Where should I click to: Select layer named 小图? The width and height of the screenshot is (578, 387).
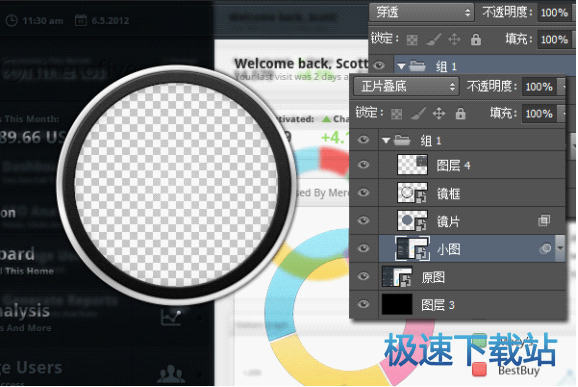click(448, 250)
